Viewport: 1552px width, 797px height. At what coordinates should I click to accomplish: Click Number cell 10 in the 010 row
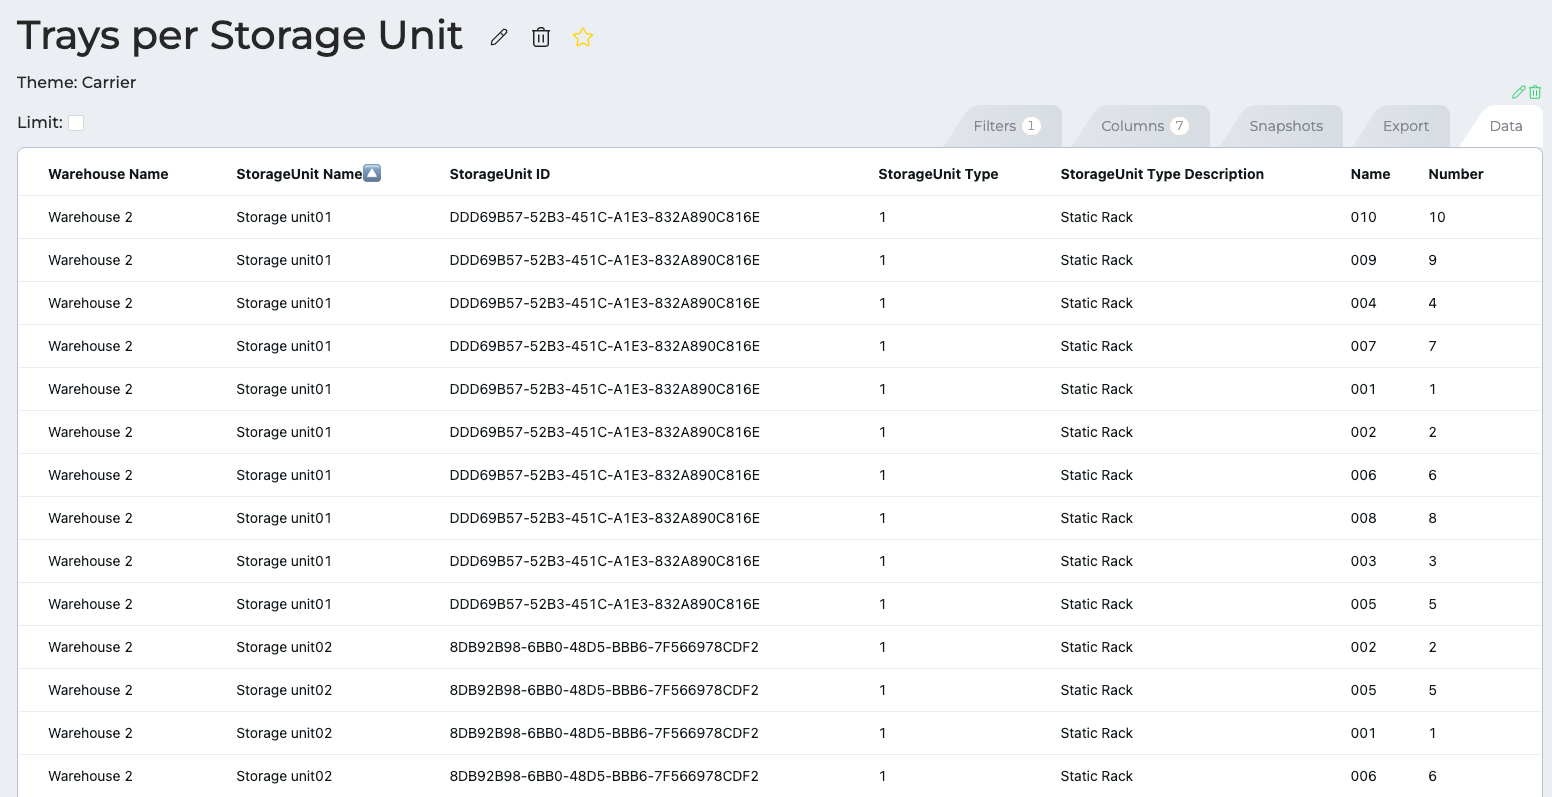pos(1437,217)
